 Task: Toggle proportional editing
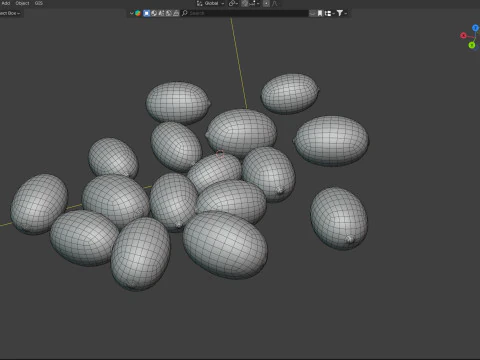click(x=266, y=3)
